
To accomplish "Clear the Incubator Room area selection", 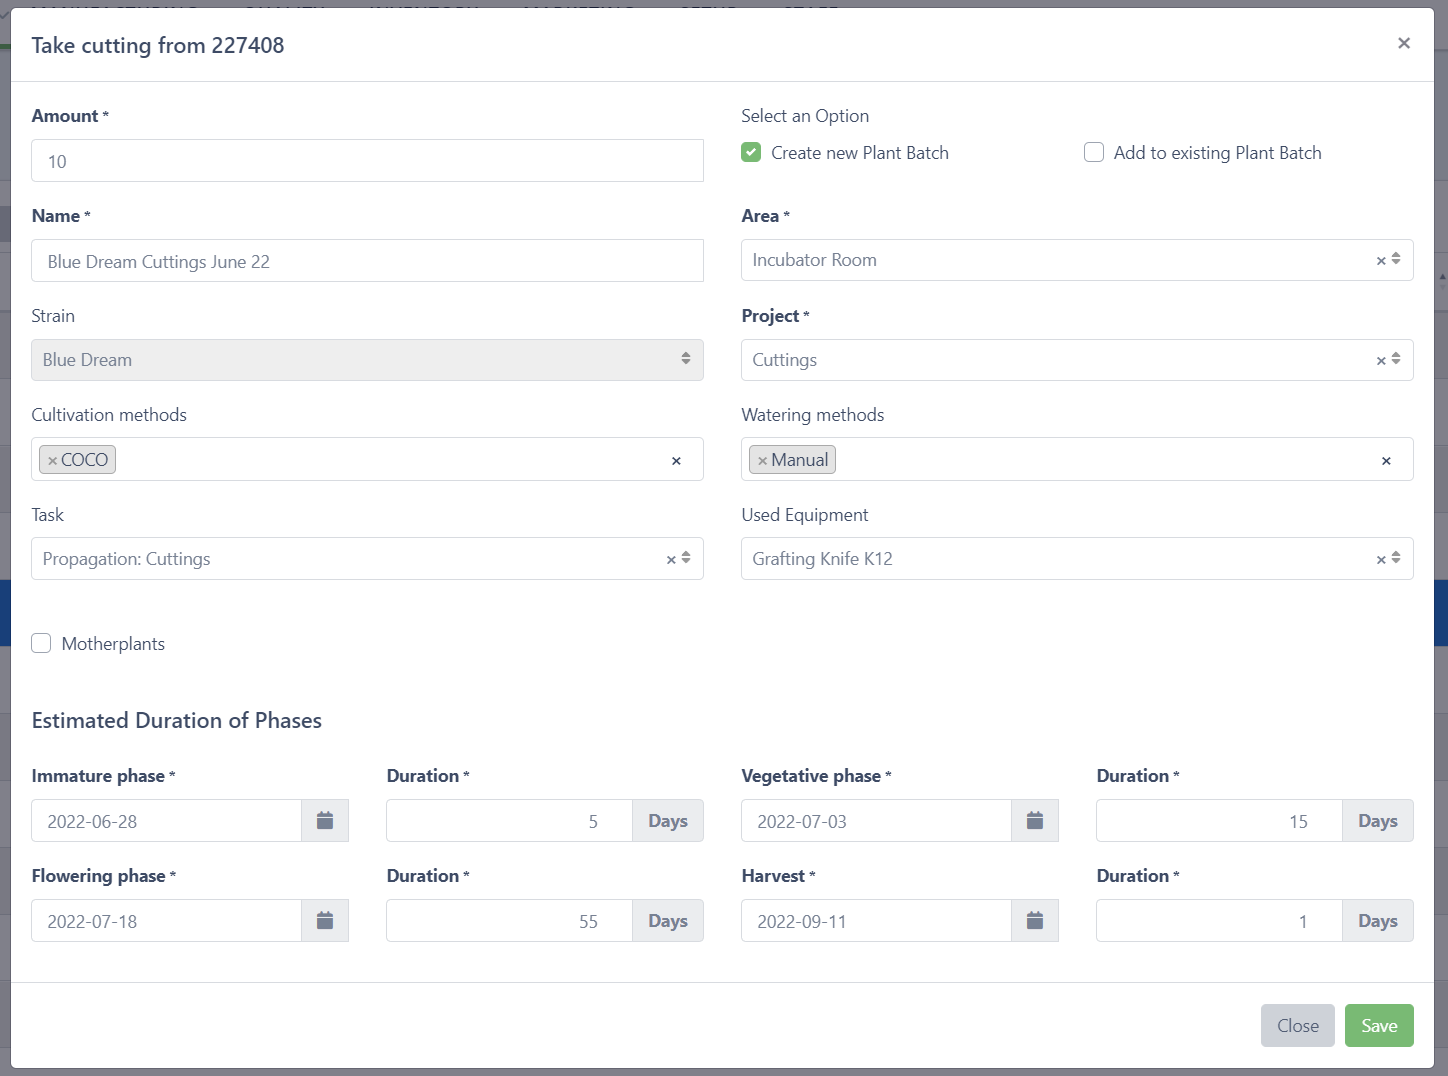I will (x=1381, y=261).
